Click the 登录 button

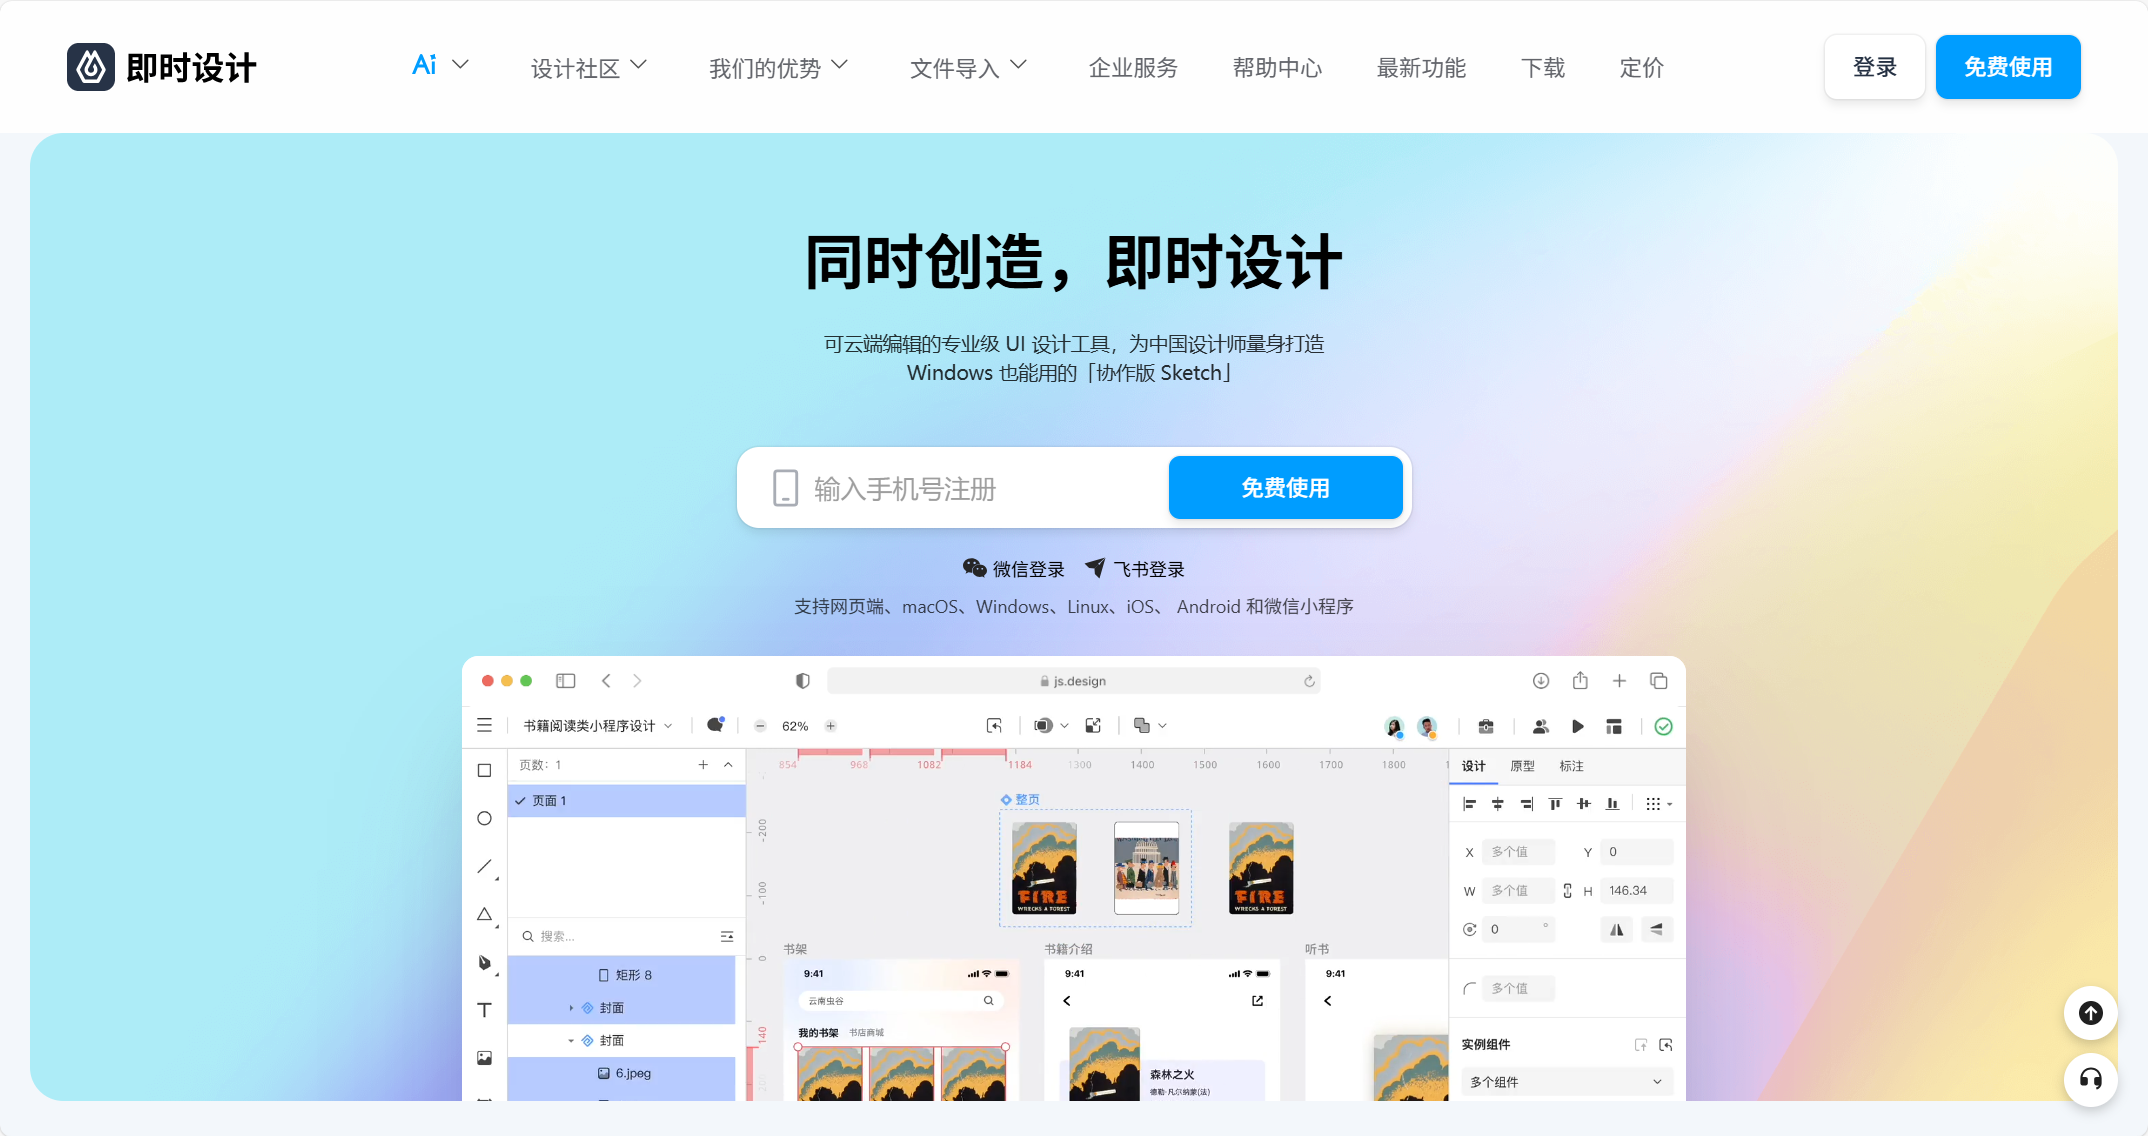1875,67
